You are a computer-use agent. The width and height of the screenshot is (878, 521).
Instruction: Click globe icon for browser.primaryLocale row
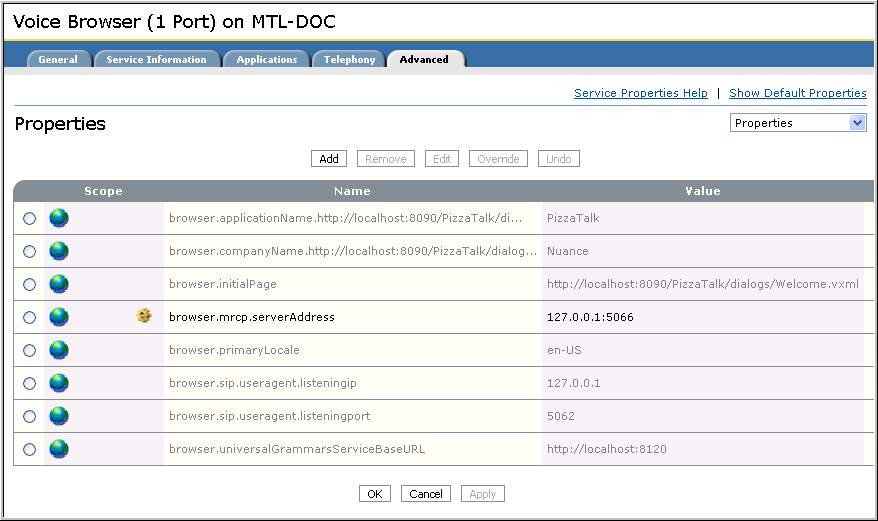coord(59,350)
